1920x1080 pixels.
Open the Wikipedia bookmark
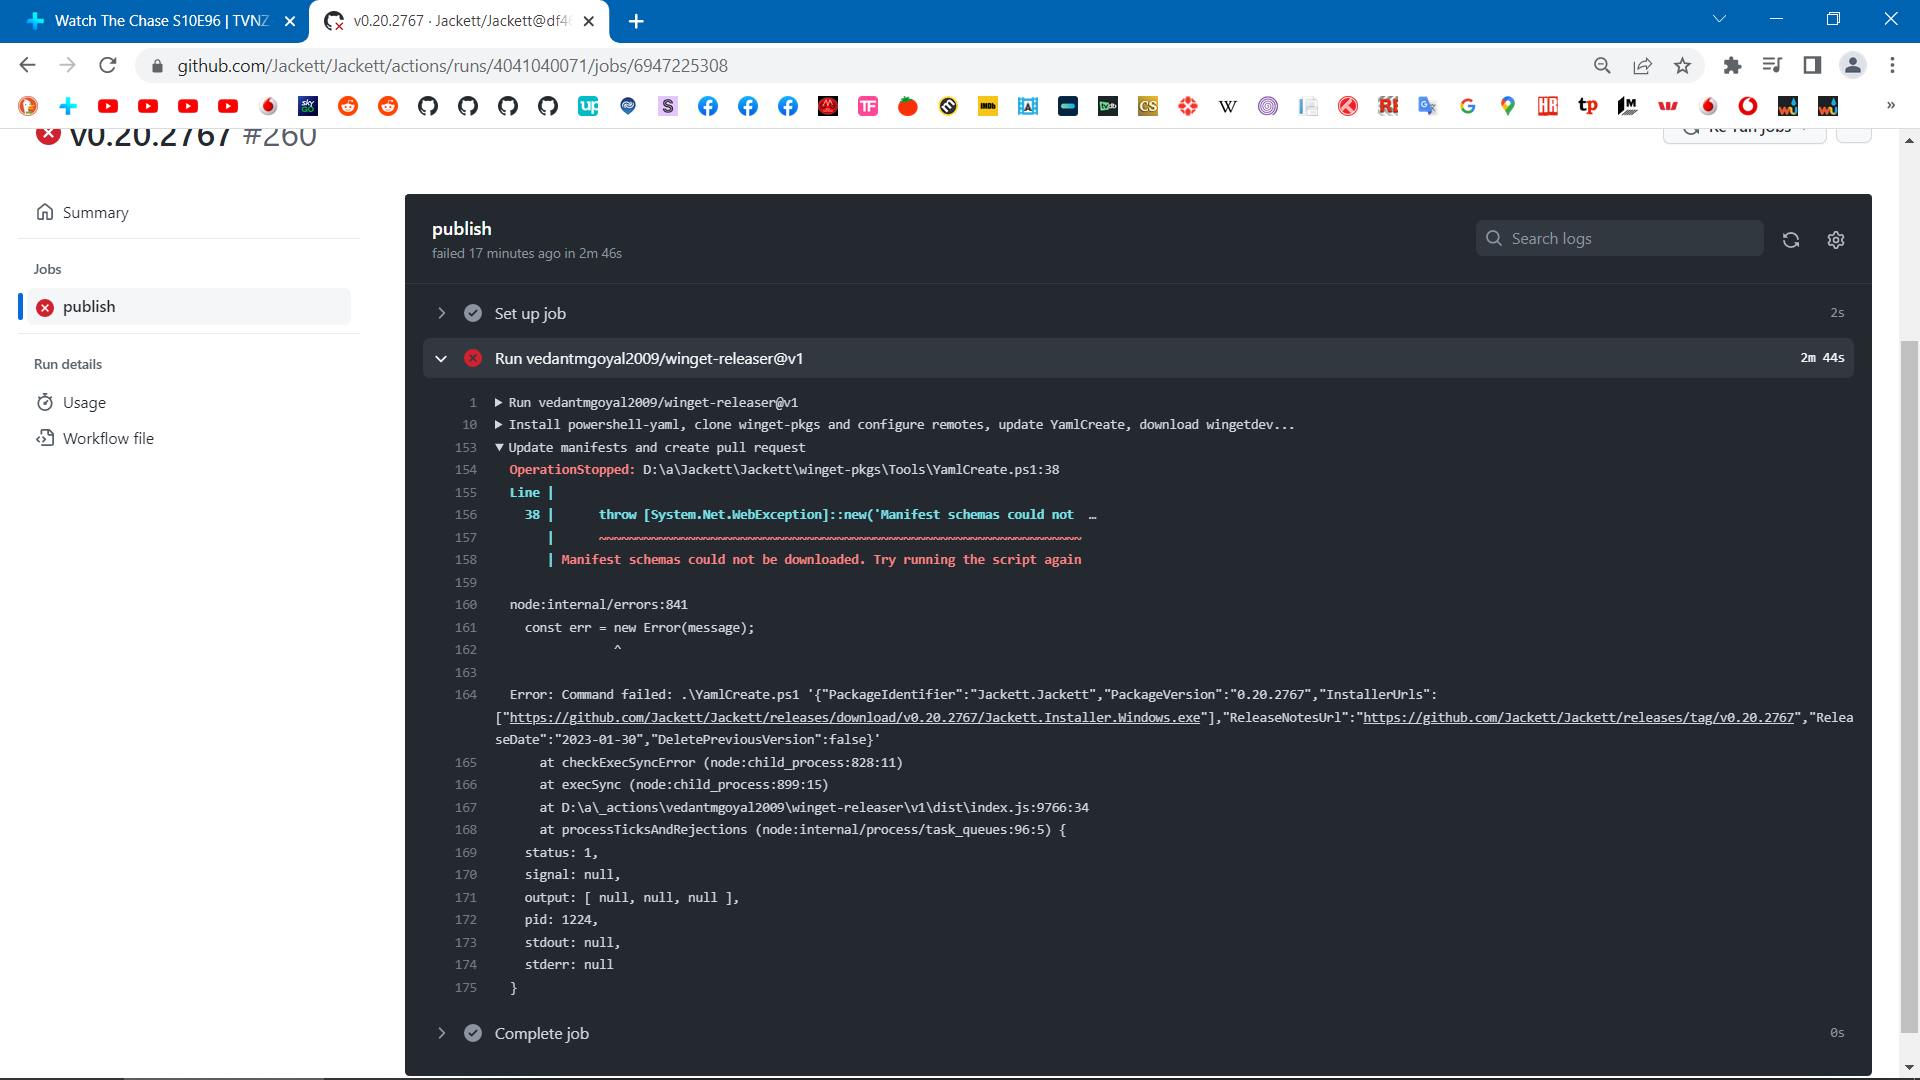point(1228,106)
